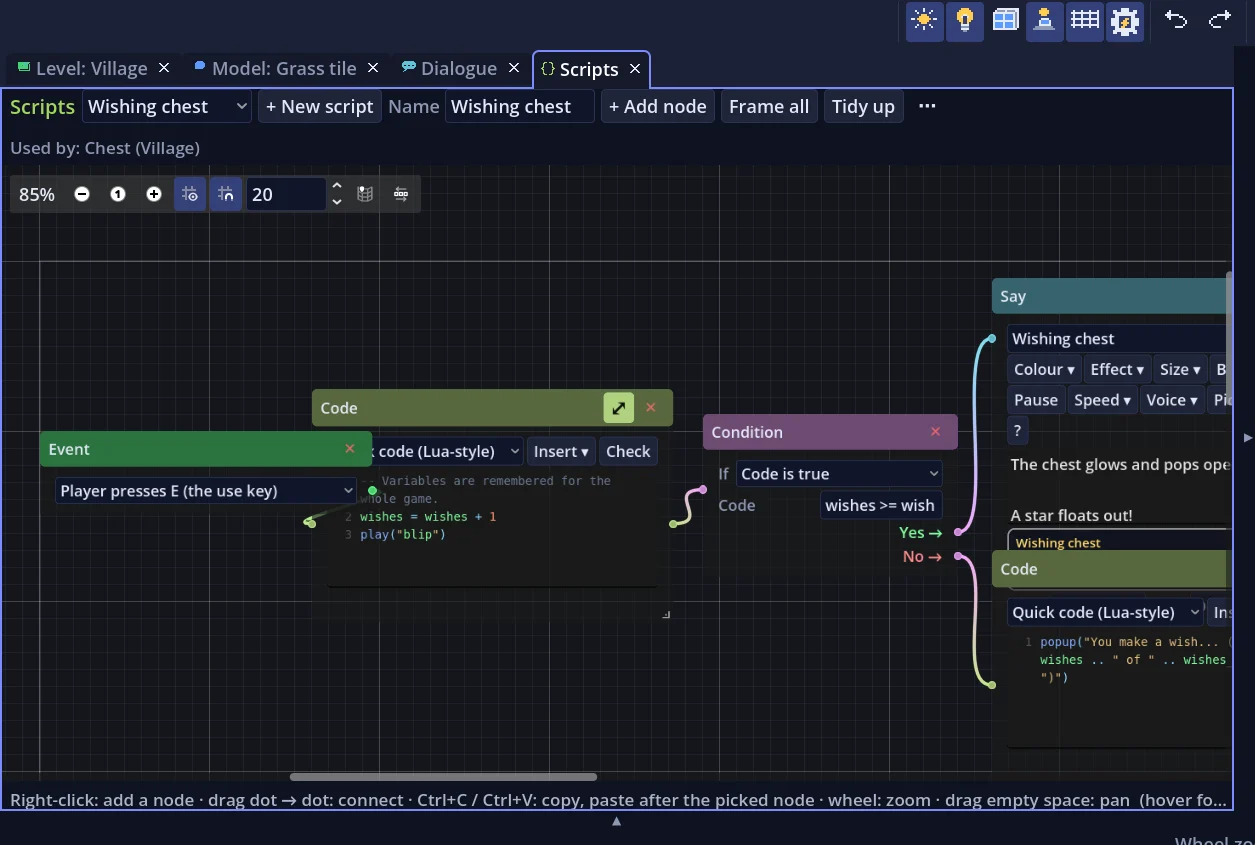The width and height of the screenshot is (1255, 845).
Task: Switch to the Level: Village tab
Action: 91,68
